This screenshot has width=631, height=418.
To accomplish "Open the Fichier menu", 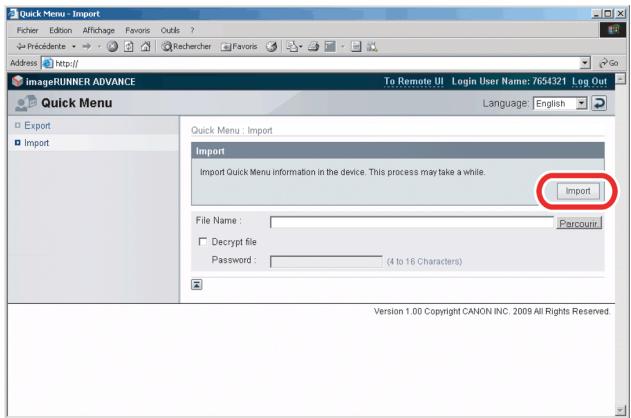I will click(27, 30).
